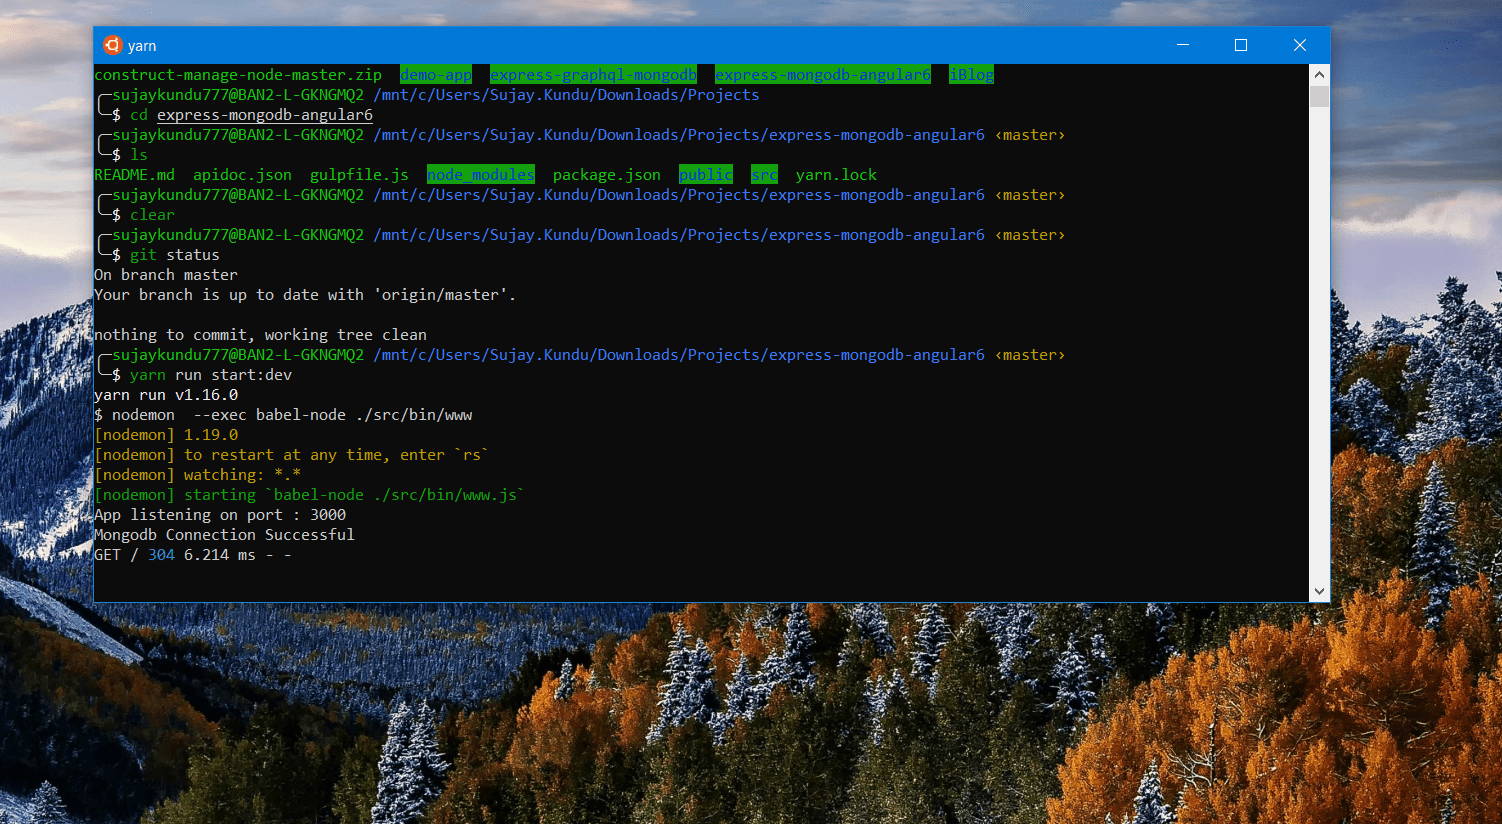The height and width of the screenshot is (824, 1502).
Task: Click the yarn.lock filename
Action: tap(836, 174)
